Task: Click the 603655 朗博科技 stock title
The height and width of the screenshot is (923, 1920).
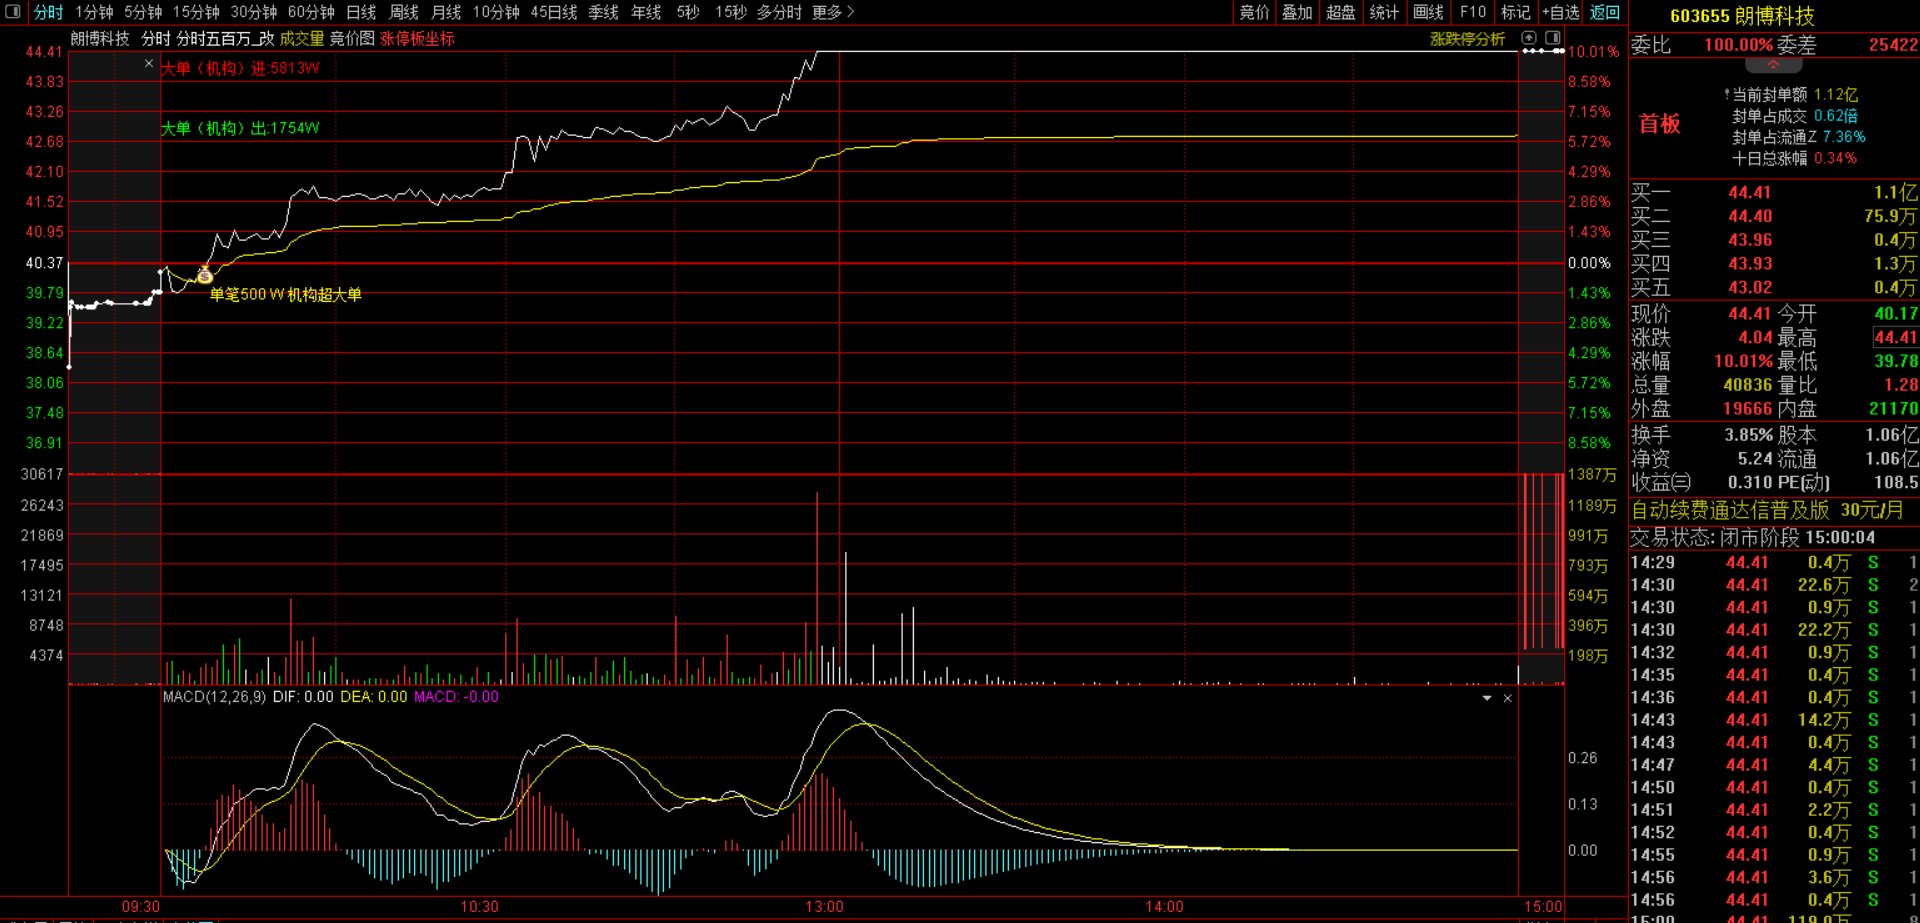Action: coord(1742,16)
